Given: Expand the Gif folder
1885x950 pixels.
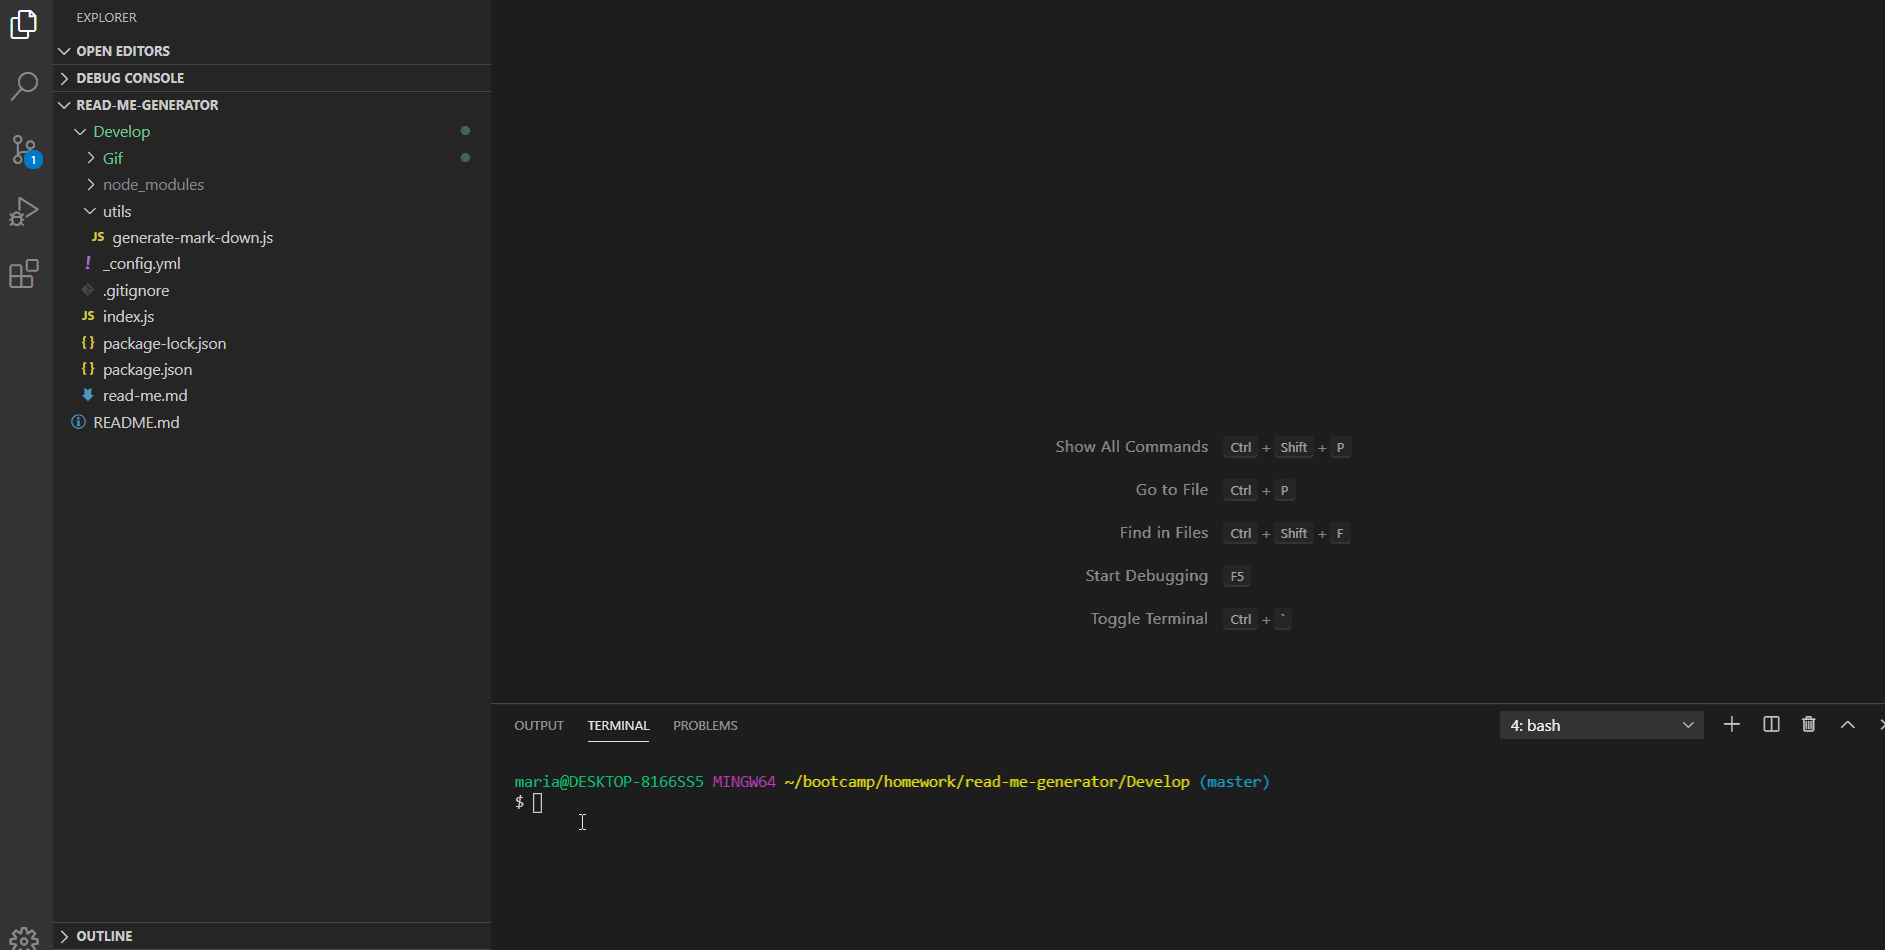Looking at the screenshot, I should (272, 158).
